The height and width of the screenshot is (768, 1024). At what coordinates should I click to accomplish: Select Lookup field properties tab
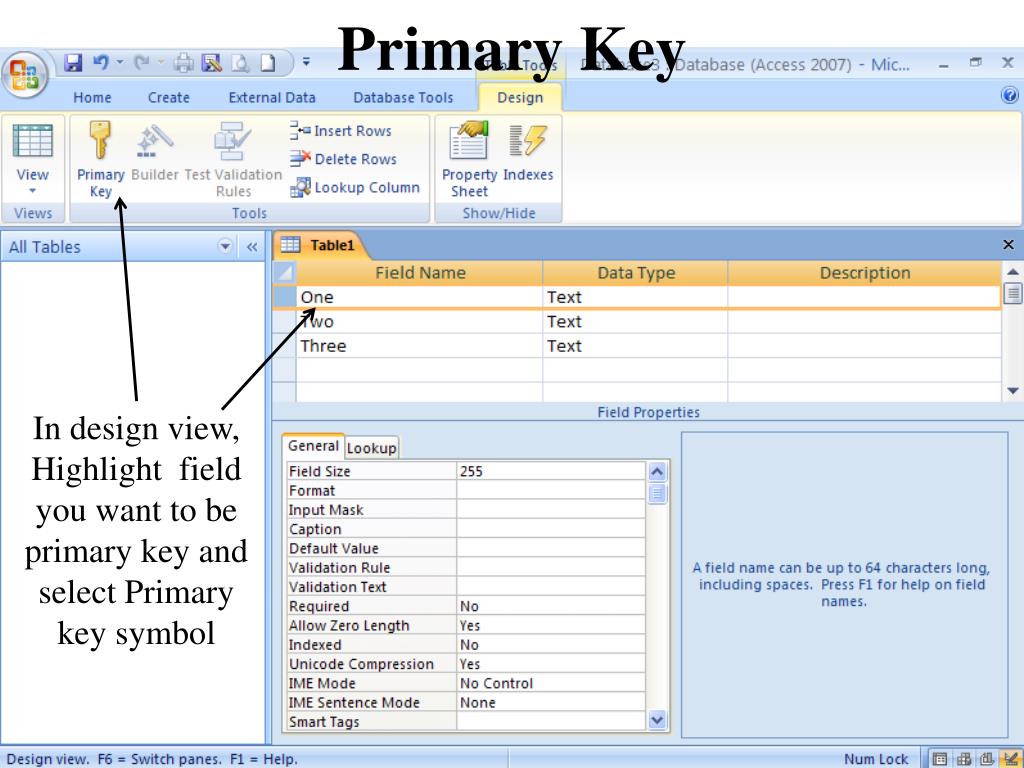pos(371,448)
